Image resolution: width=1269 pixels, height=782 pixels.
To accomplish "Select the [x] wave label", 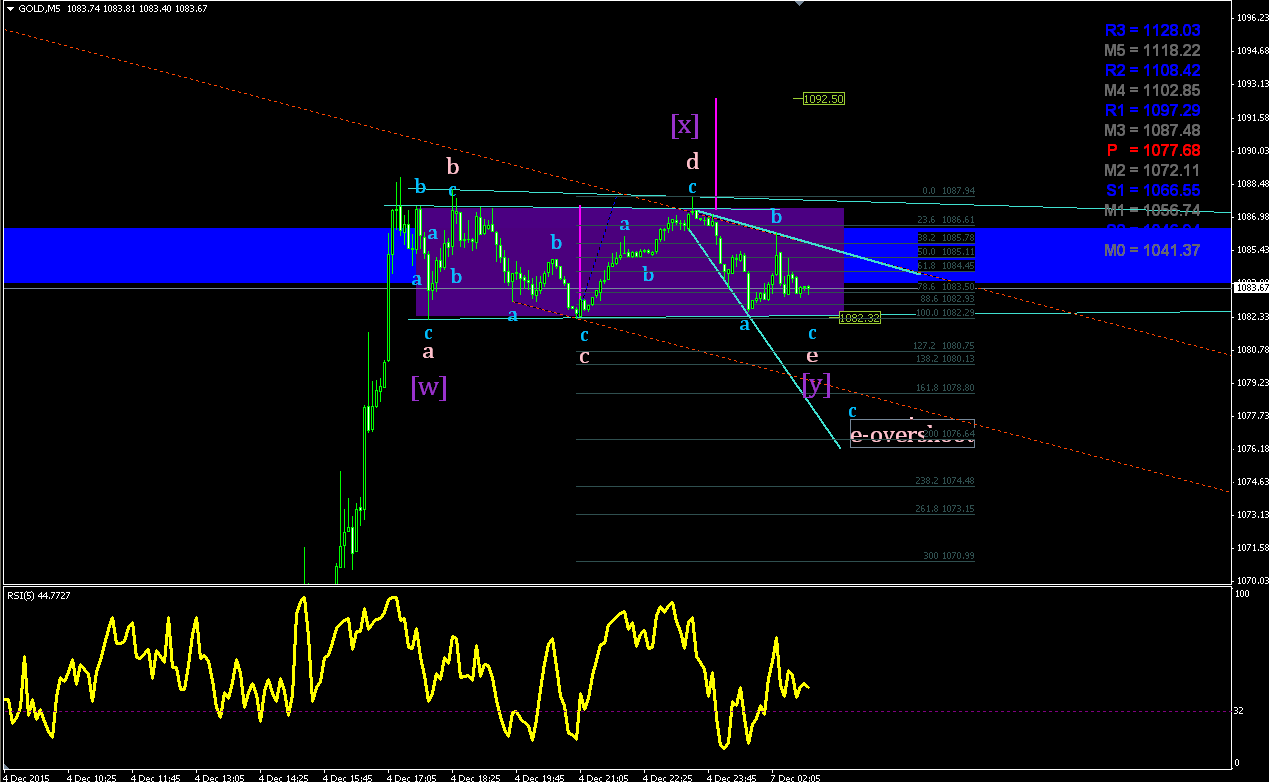I will [685, 126].
